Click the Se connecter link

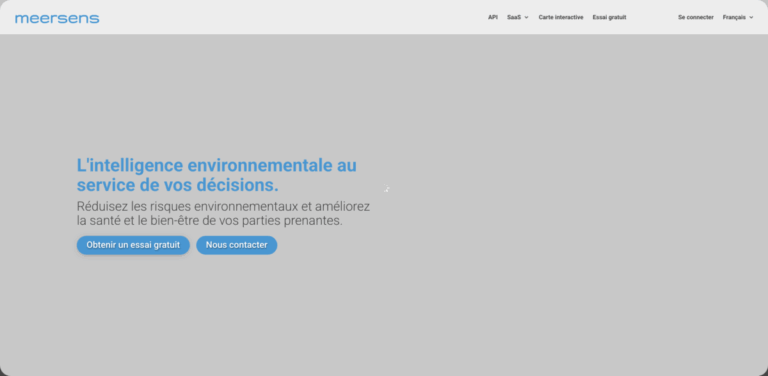[x=696, y=17]
